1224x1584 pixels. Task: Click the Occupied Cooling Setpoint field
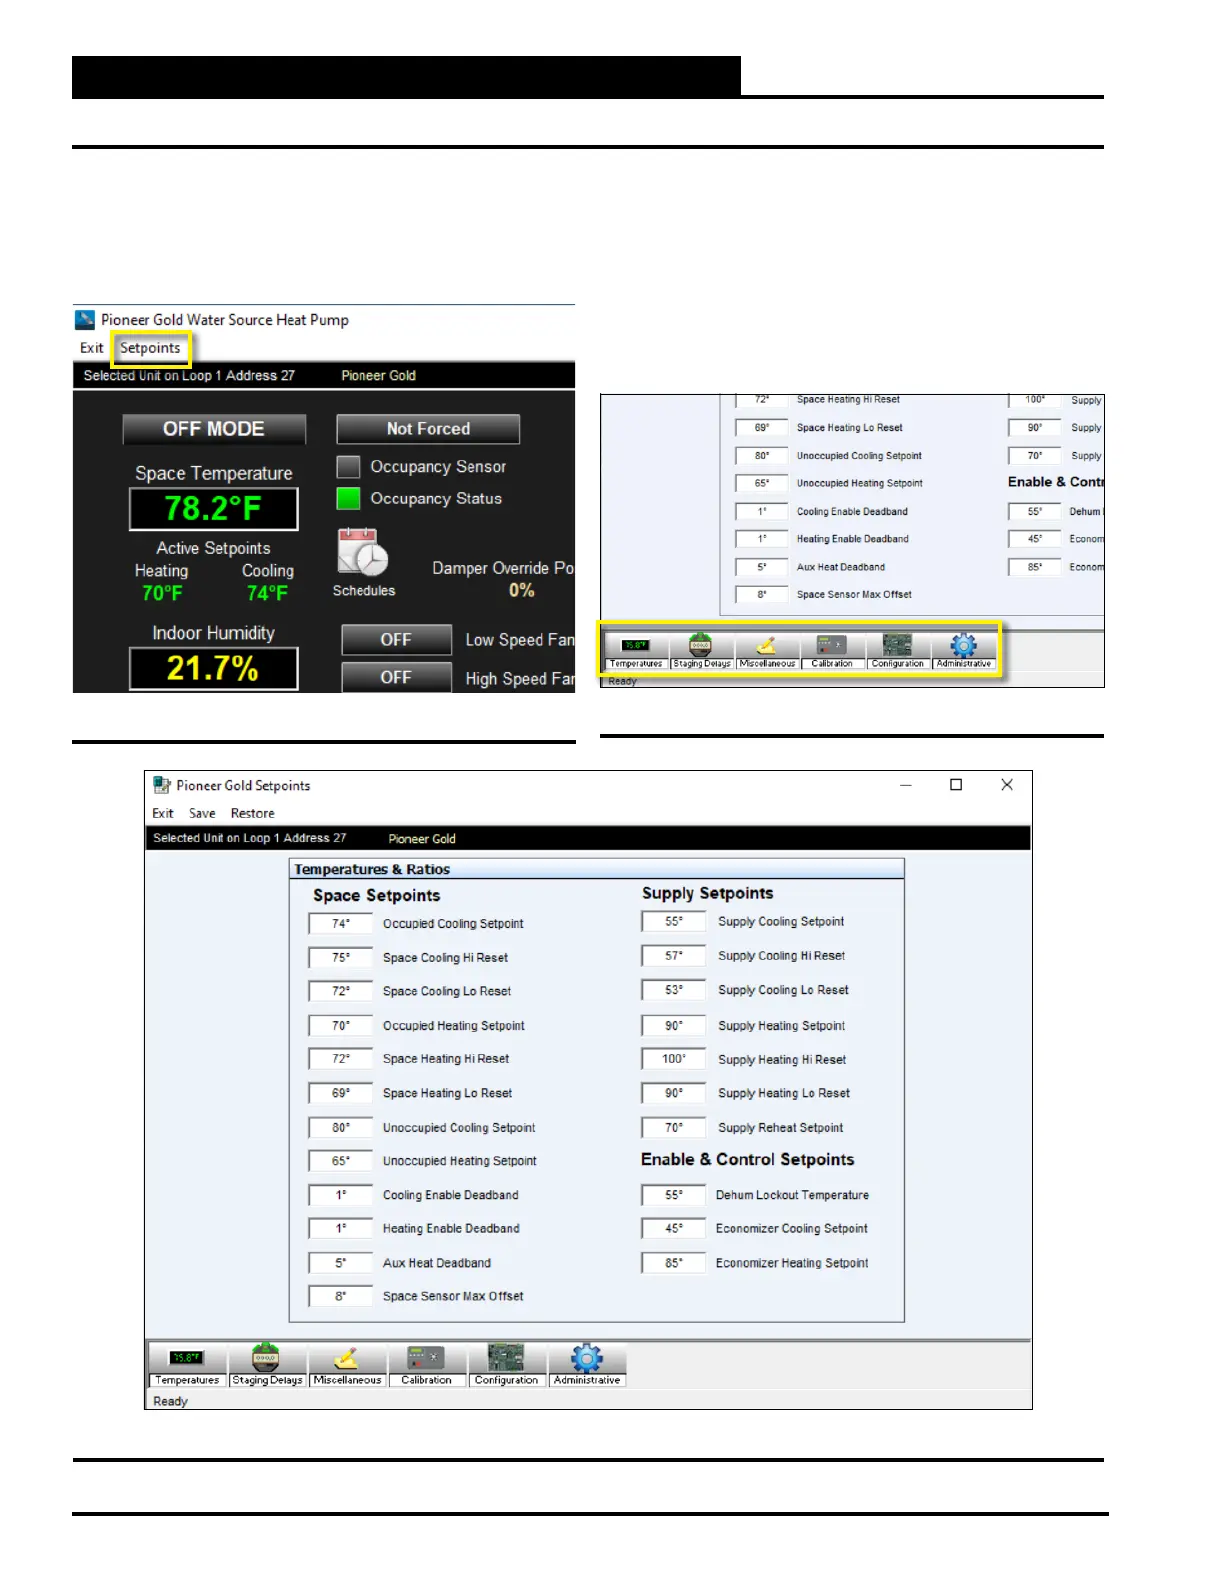340,924
